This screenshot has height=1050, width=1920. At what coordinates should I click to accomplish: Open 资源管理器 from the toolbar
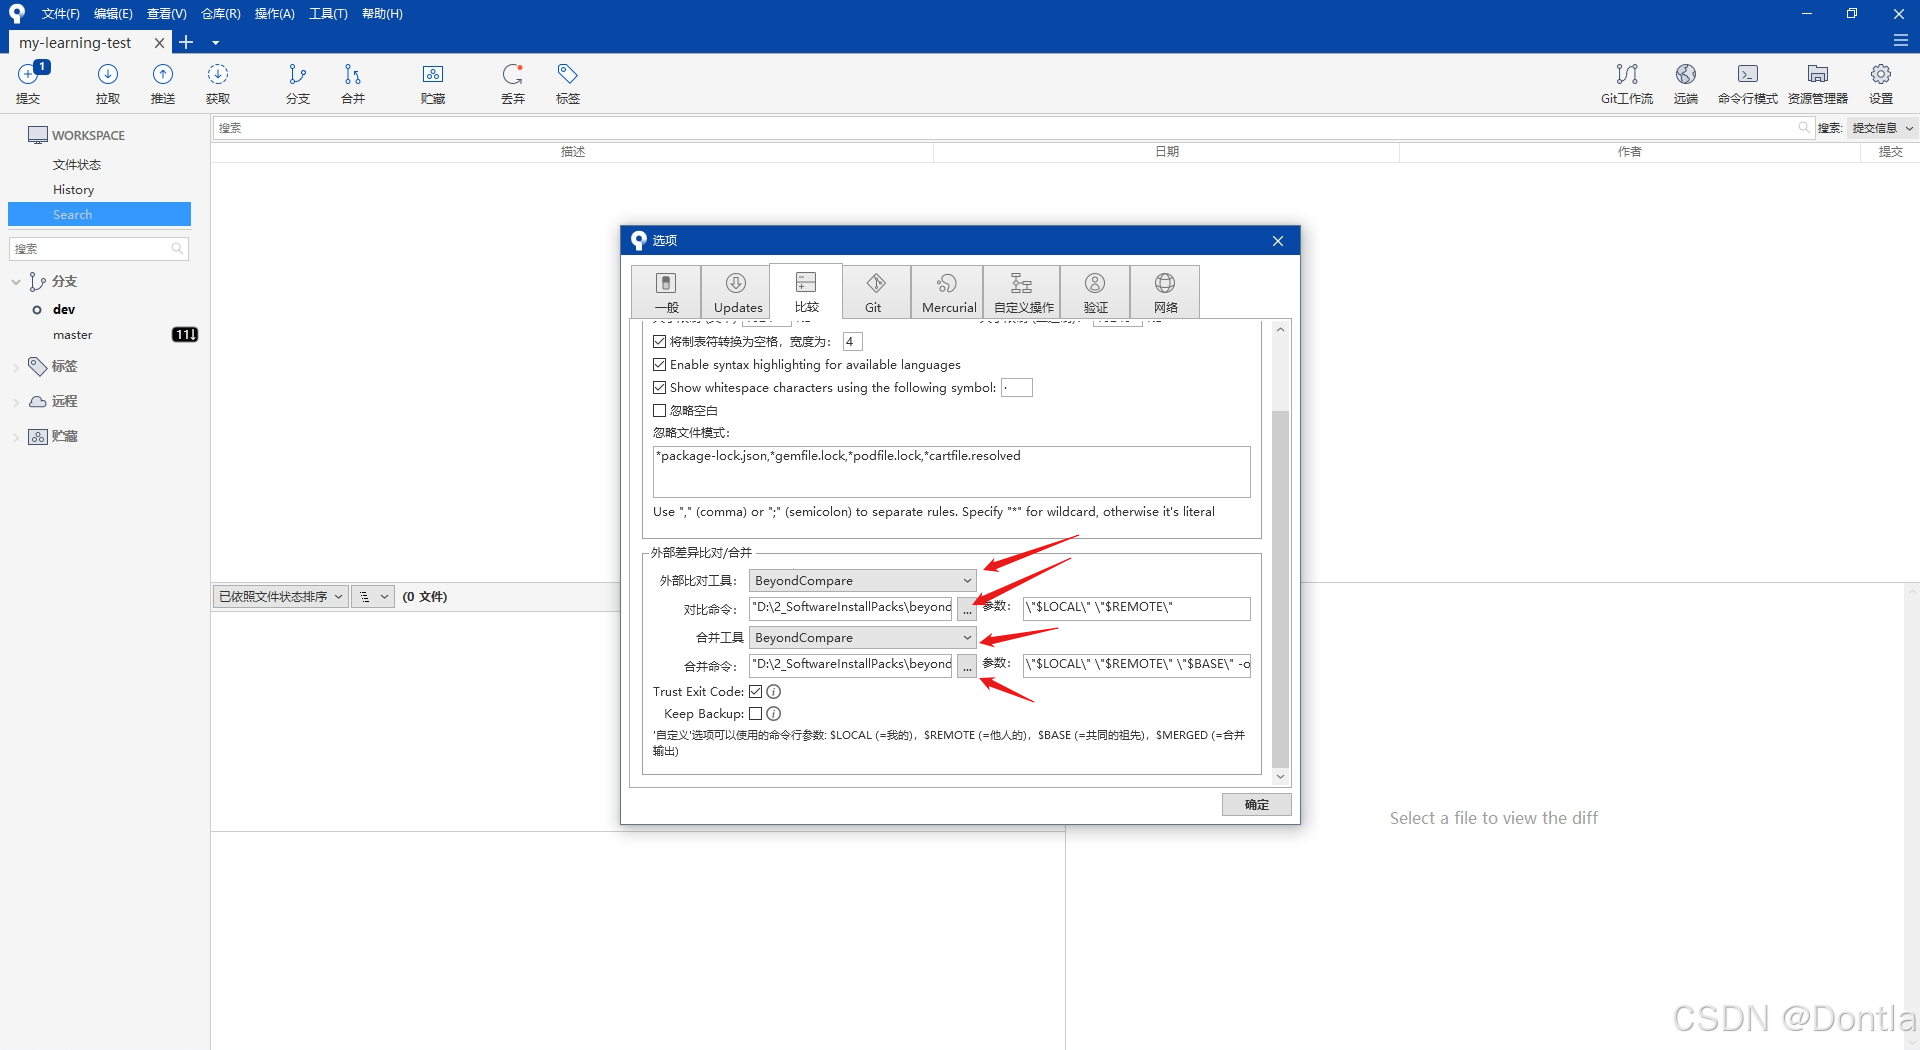pos(1819,84)
